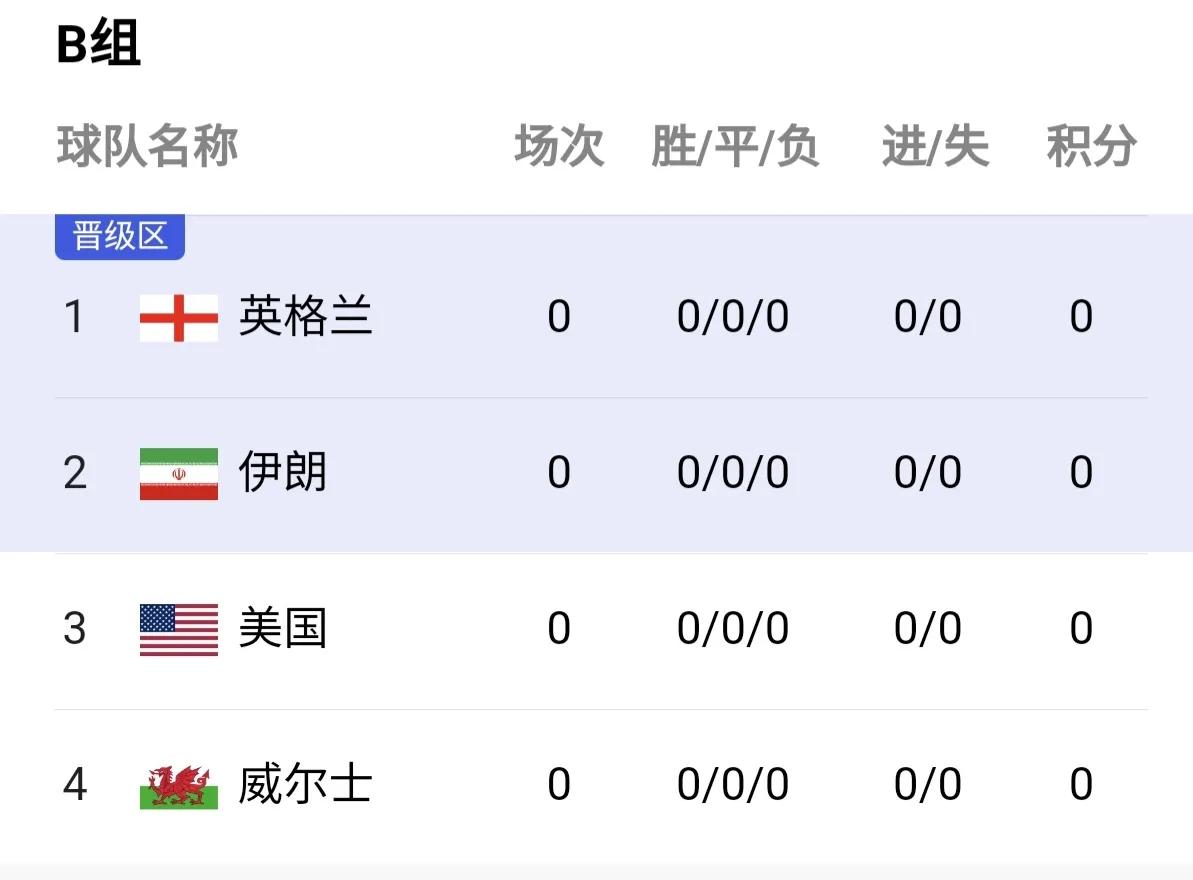This screenshot has height=880, width=1193.
Task: Select the 球队名称 column header
Action: tap(148, 146)
